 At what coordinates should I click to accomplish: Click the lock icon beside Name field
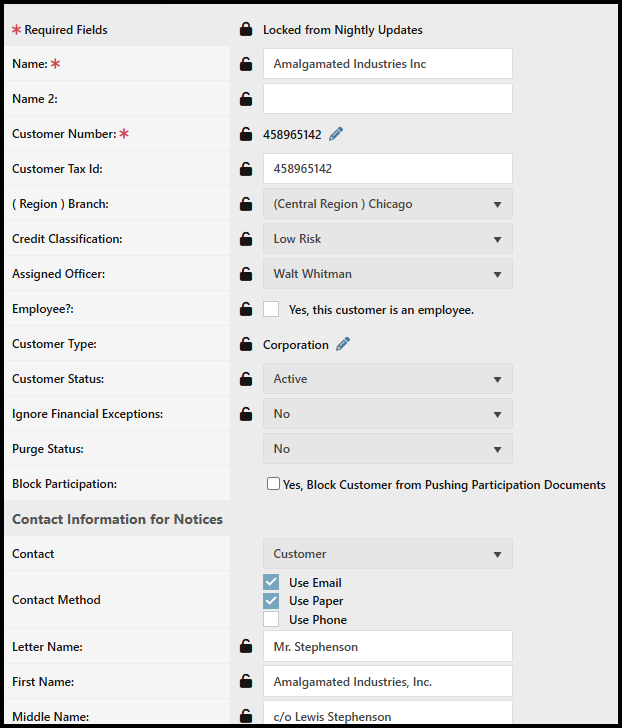[x=245, y=64]
